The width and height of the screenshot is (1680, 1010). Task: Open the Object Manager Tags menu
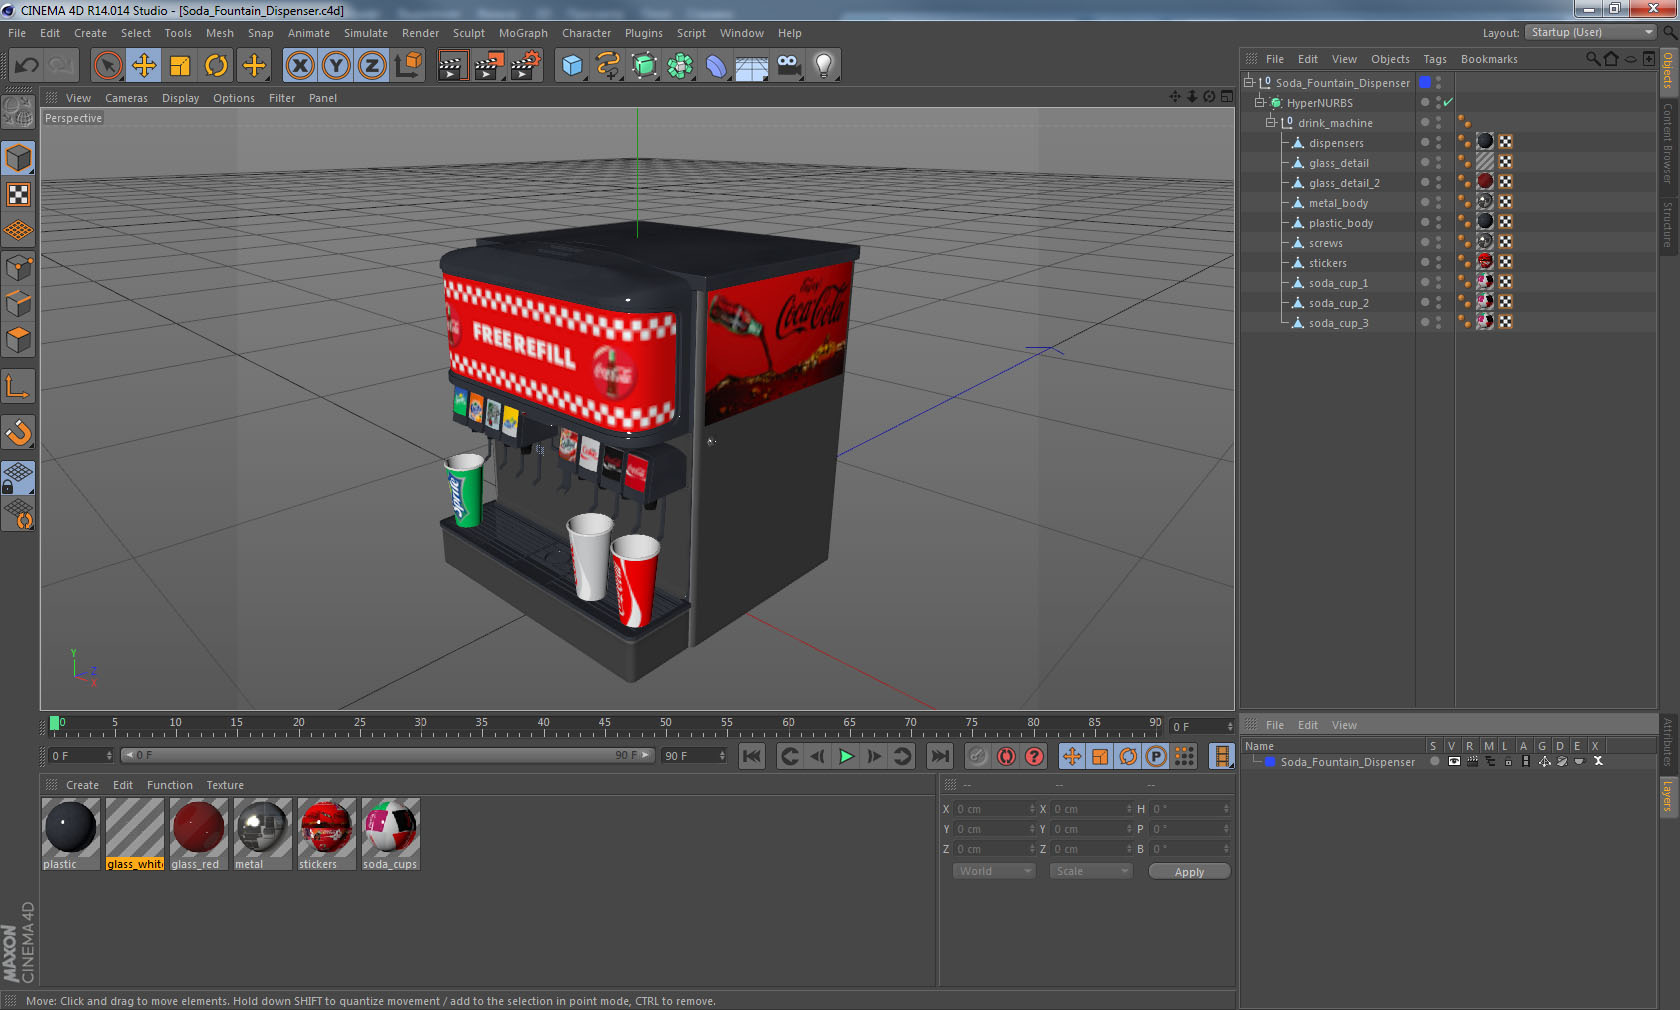[1435, 59]
